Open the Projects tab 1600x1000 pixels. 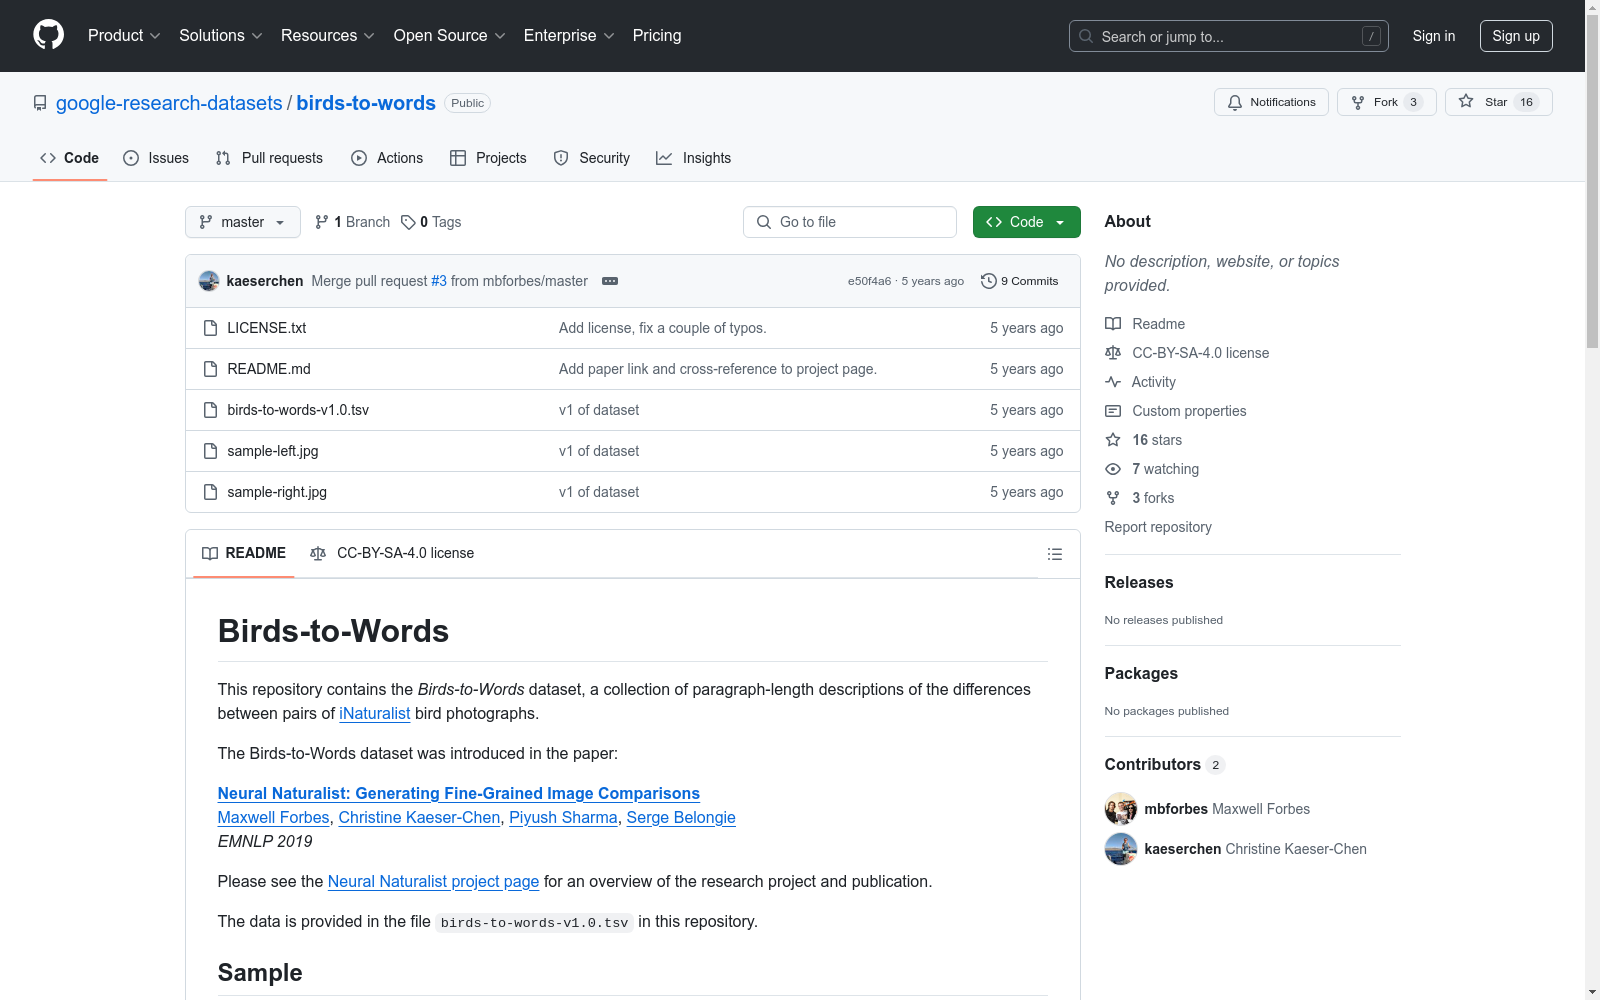(488, 158)
